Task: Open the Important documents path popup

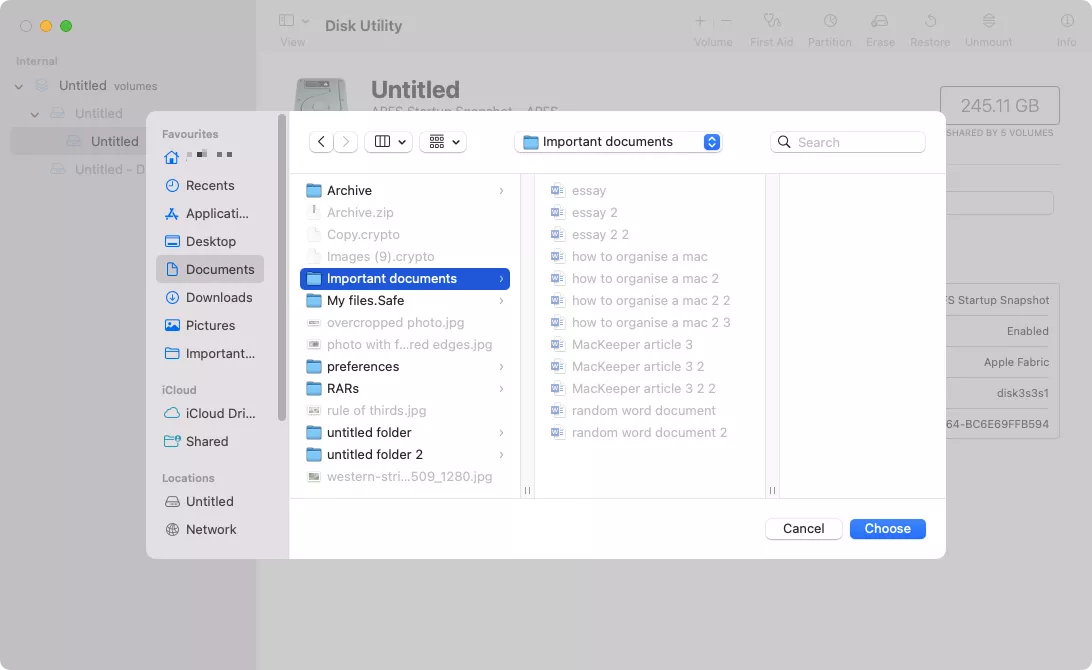Action: coord(618,142)
